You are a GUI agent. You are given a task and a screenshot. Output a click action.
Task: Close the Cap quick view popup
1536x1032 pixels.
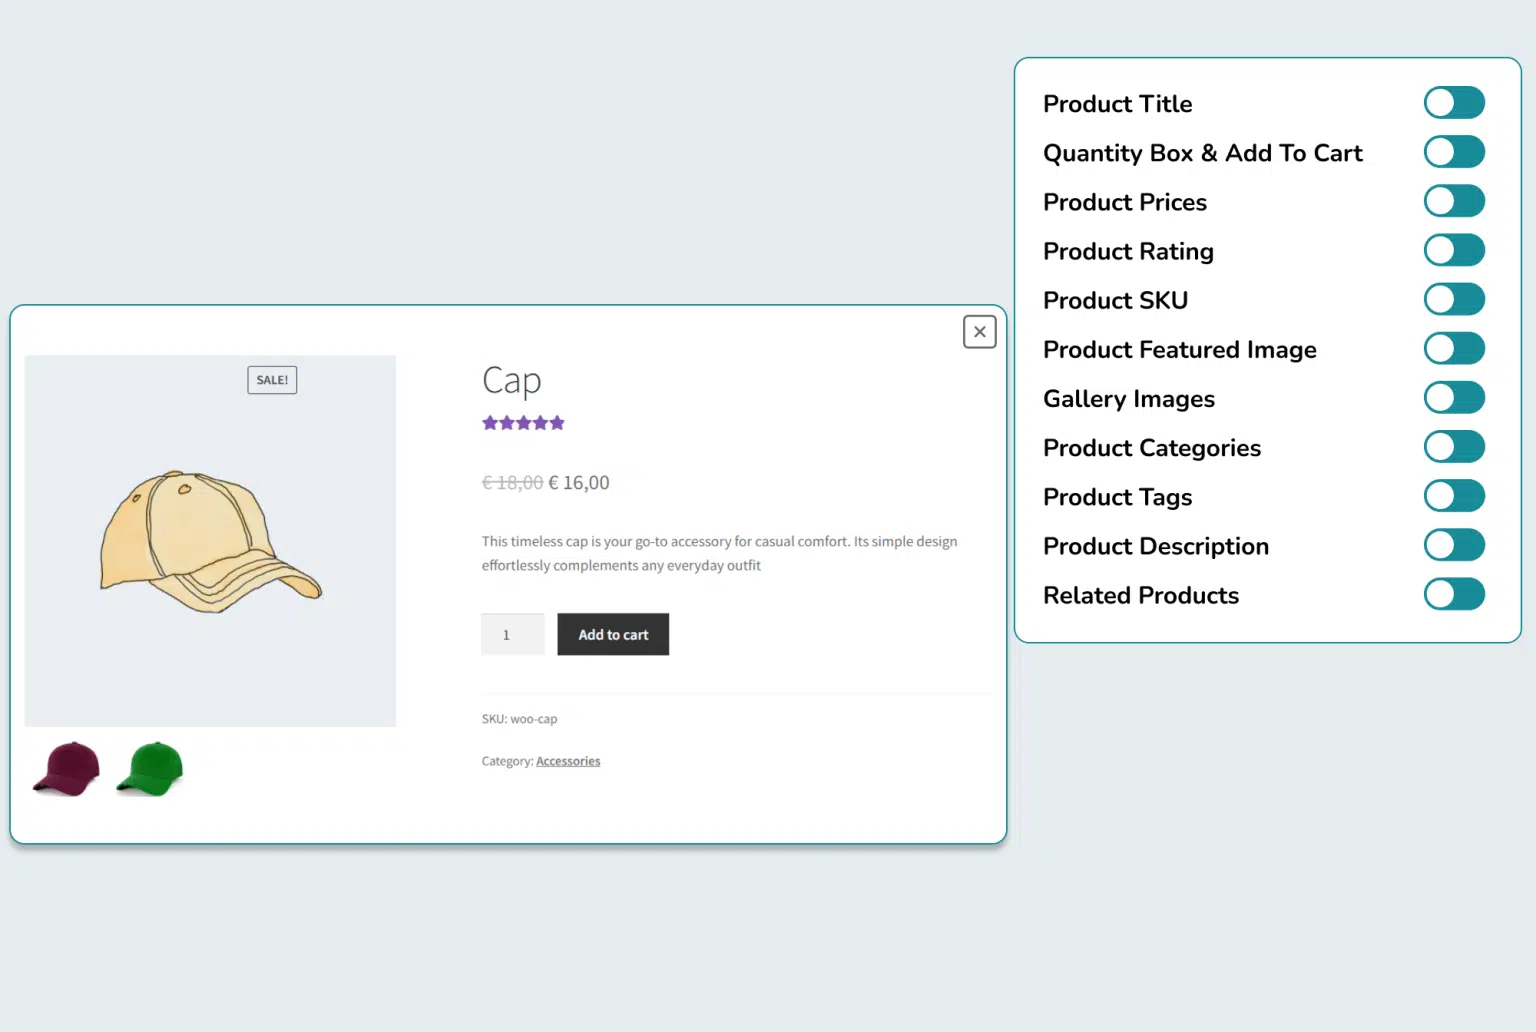tap(979, 332)
